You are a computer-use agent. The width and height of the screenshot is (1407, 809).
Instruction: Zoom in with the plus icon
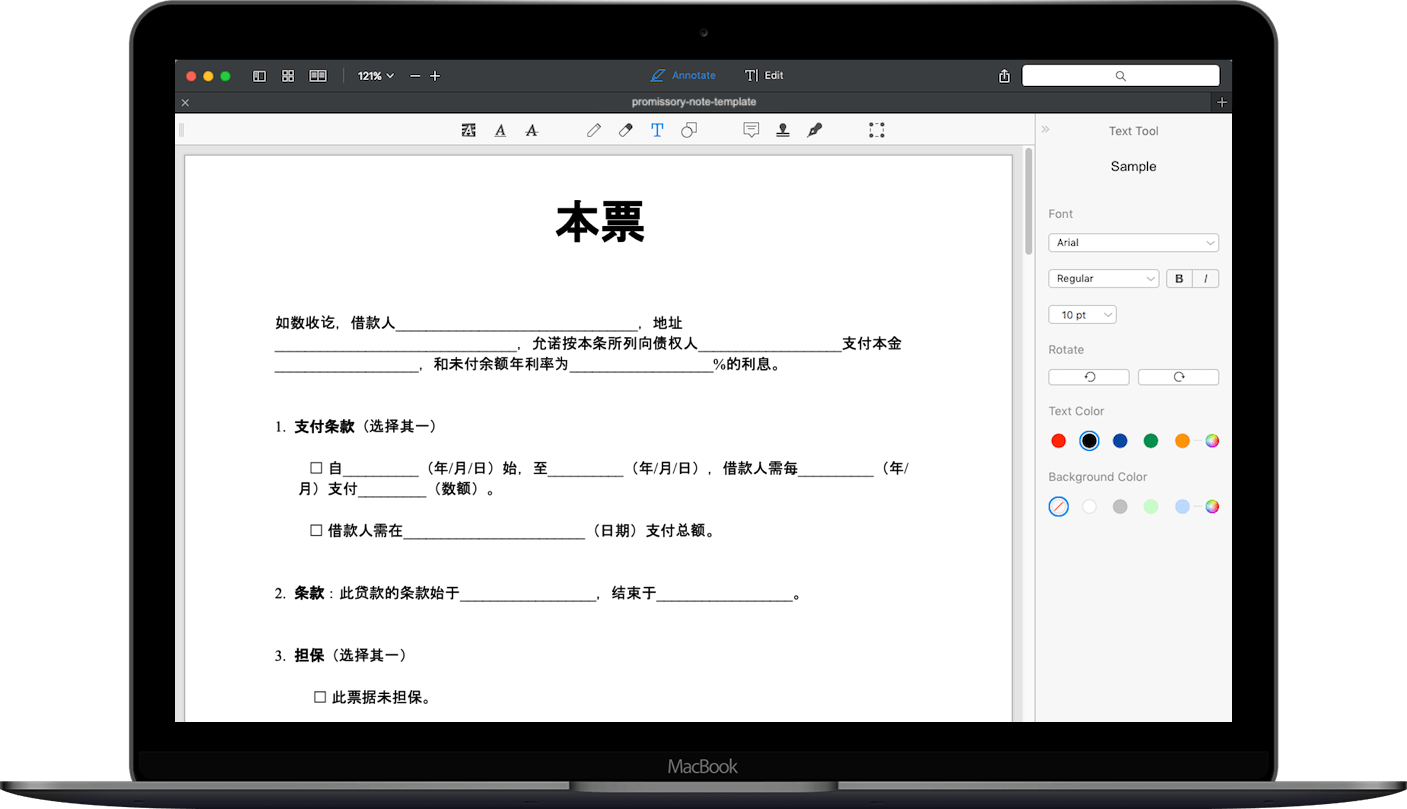point(435,76)
